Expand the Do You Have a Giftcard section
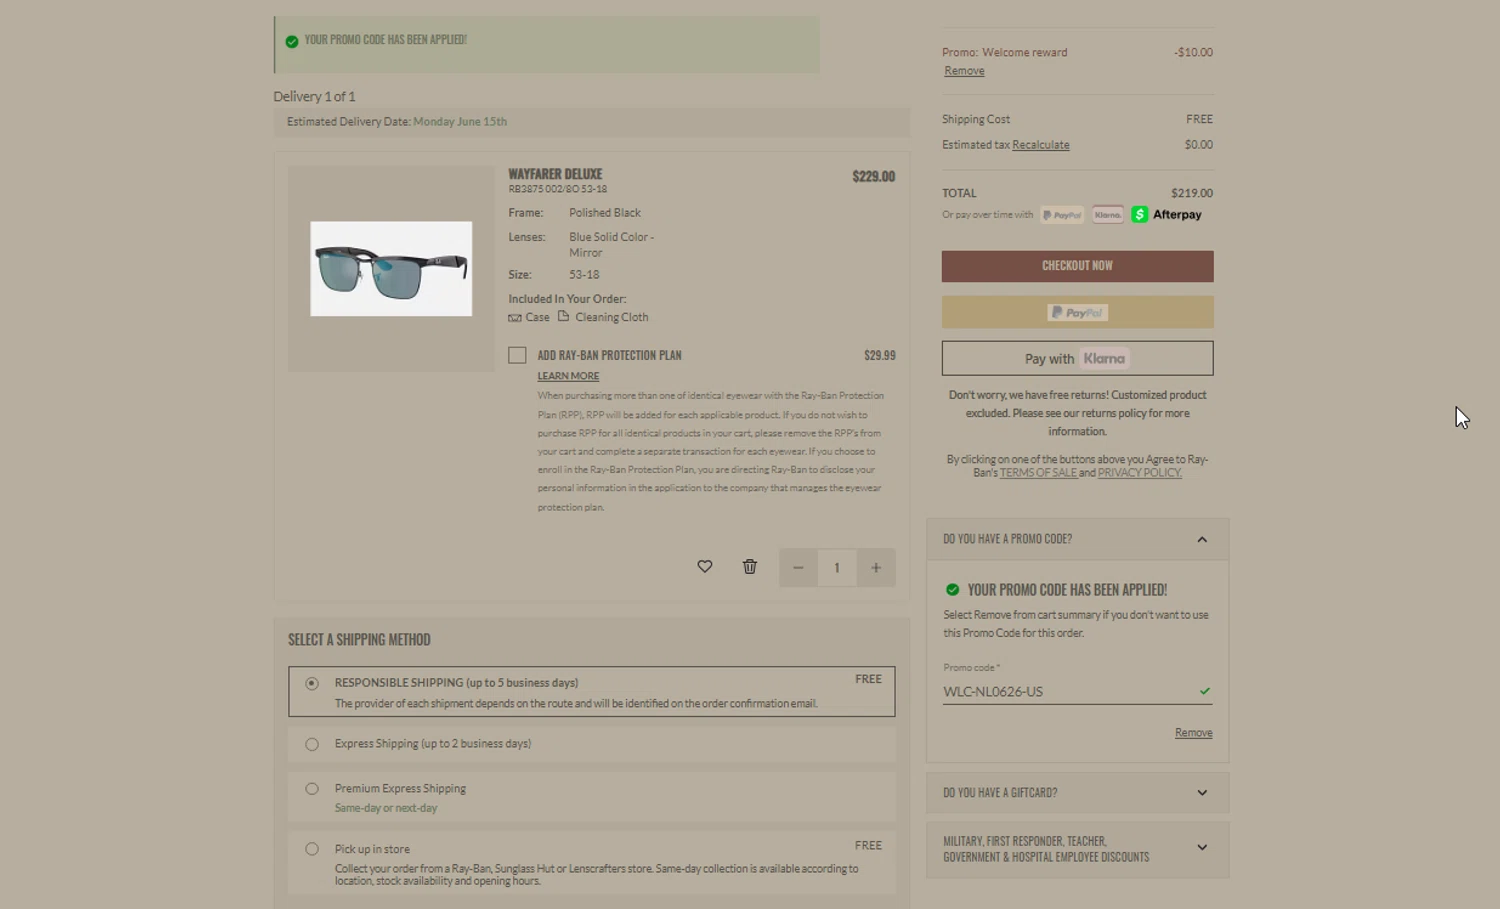The width and height of the screenshot is (1500, 909). click(x=1077, y=793)
